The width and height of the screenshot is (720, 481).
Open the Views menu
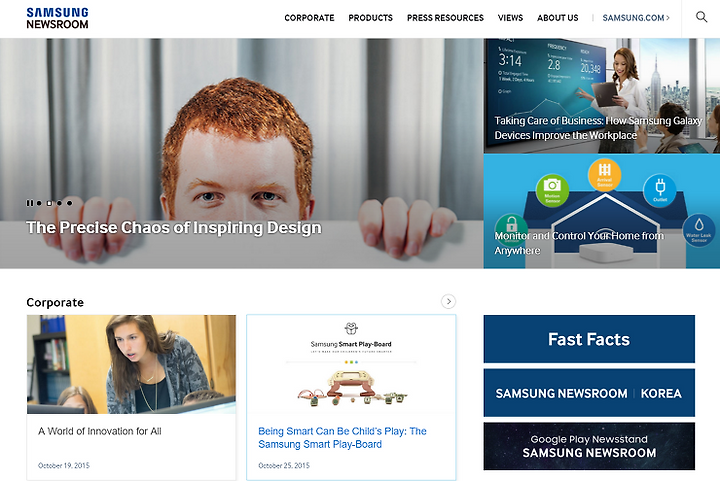coord(510,18)
